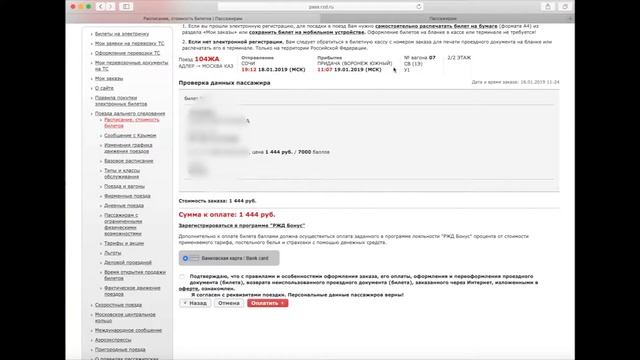
Task: Open "Фактическое движение поездов" item
Action: [132, 291]
